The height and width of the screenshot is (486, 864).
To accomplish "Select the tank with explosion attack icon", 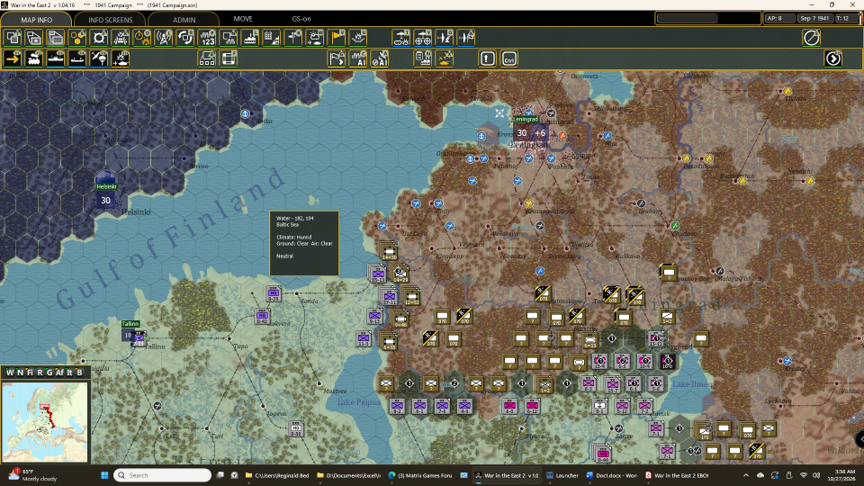I will coord(121,58).
